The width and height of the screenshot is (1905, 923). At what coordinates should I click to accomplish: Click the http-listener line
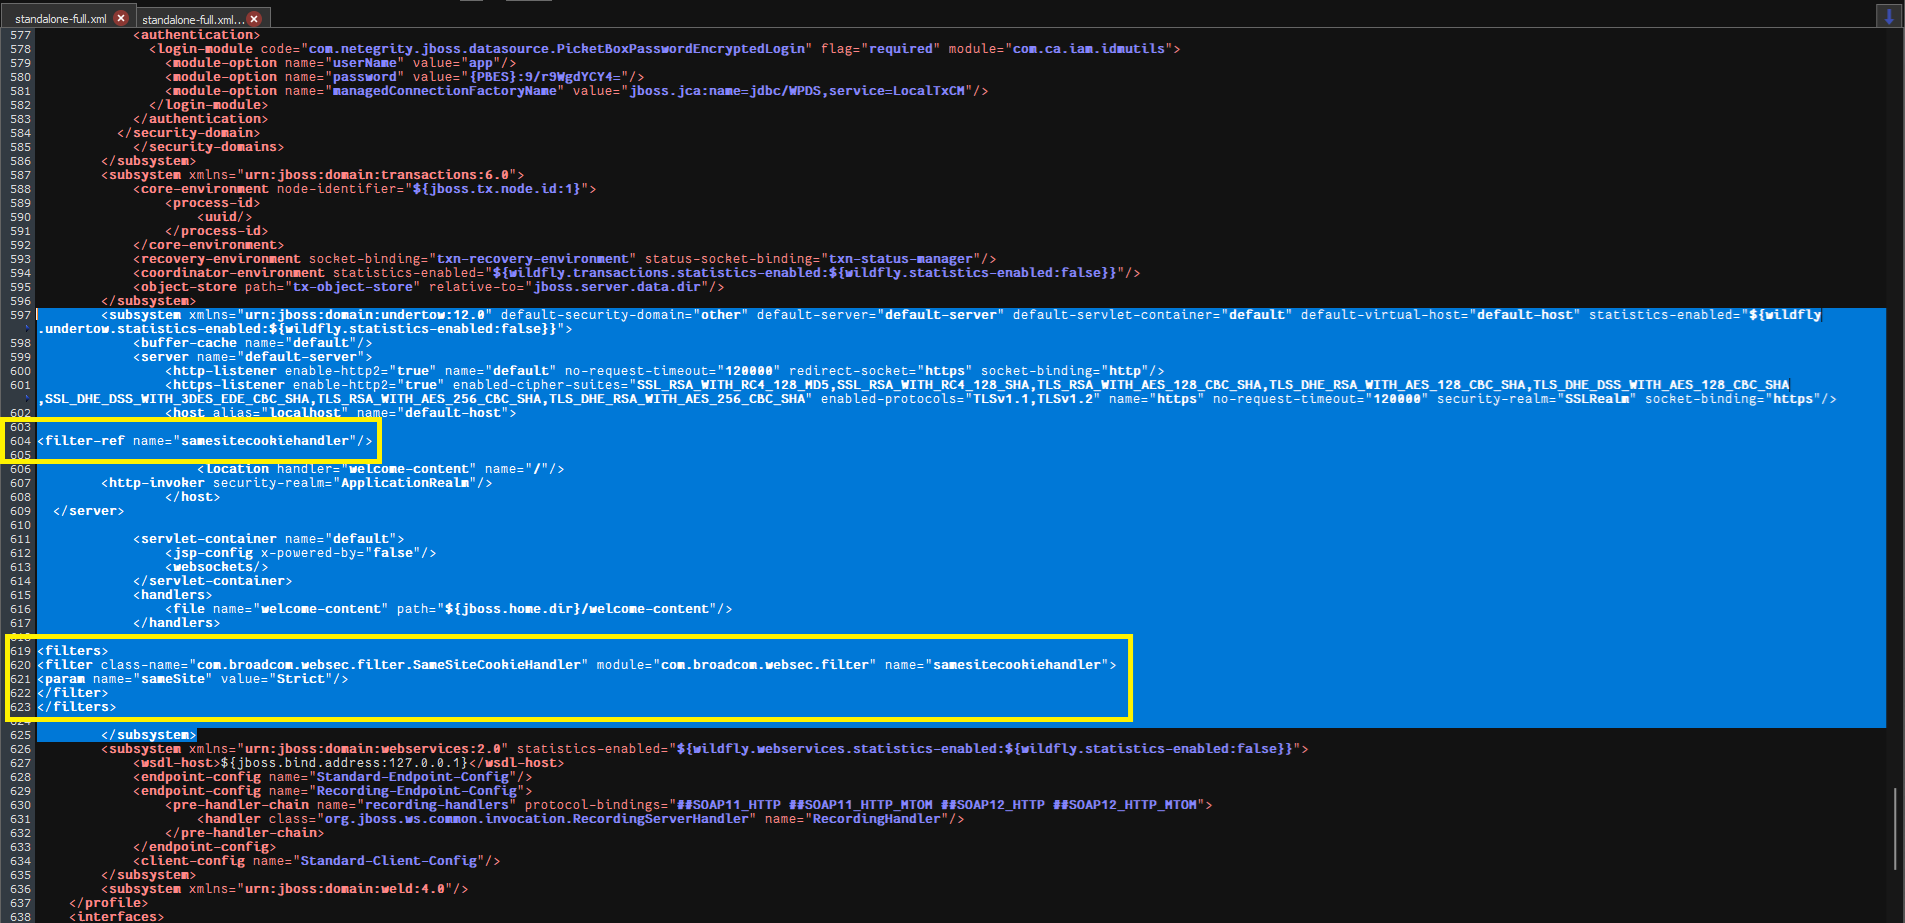(665, 371)
